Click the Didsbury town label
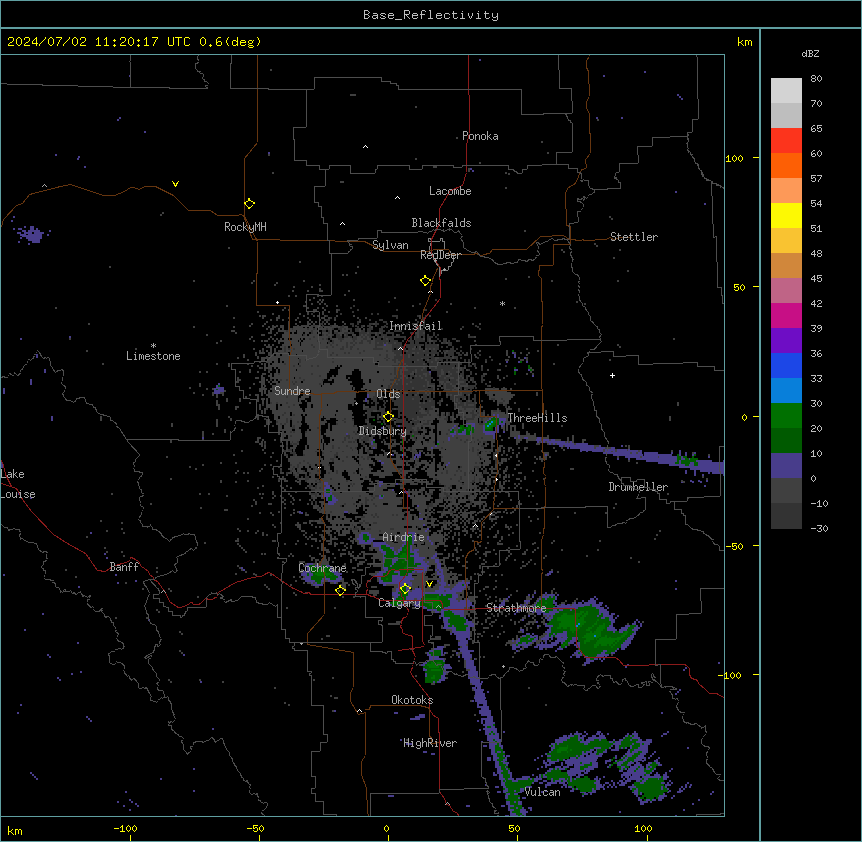The width and height of the screenshot is (862, 842). 382,431
